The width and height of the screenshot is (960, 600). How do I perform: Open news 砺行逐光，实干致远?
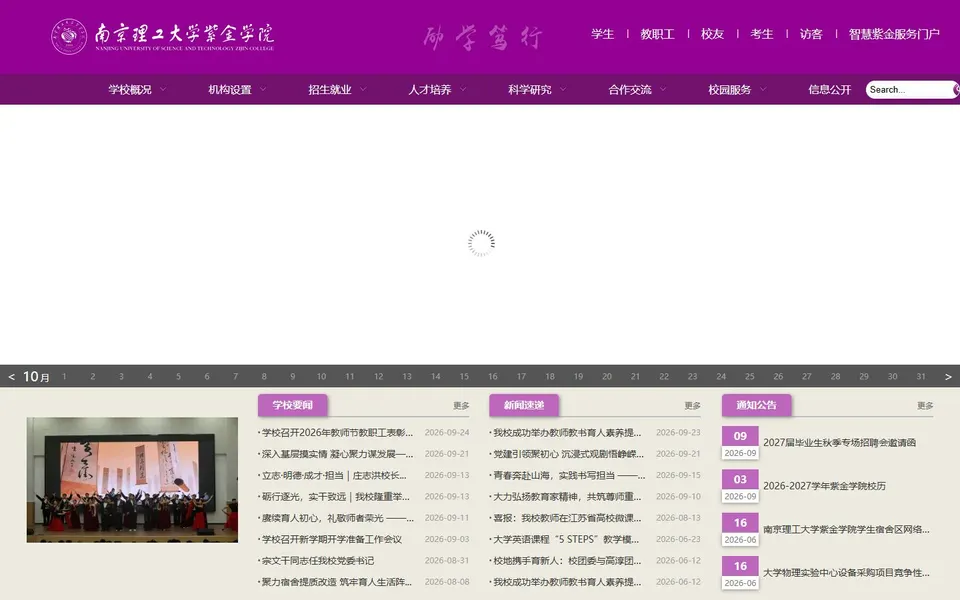coord(336,497)
